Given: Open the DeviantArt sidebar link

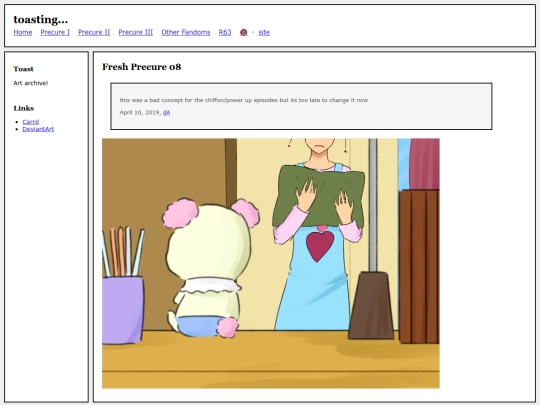Looking at the screenshot, I should [x=38, y=129].
